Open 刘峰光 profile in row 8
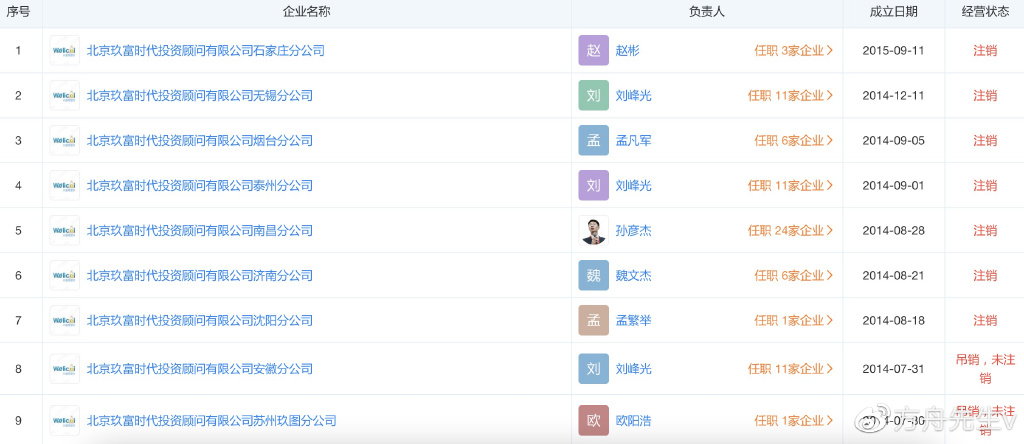 pos(633,369)
